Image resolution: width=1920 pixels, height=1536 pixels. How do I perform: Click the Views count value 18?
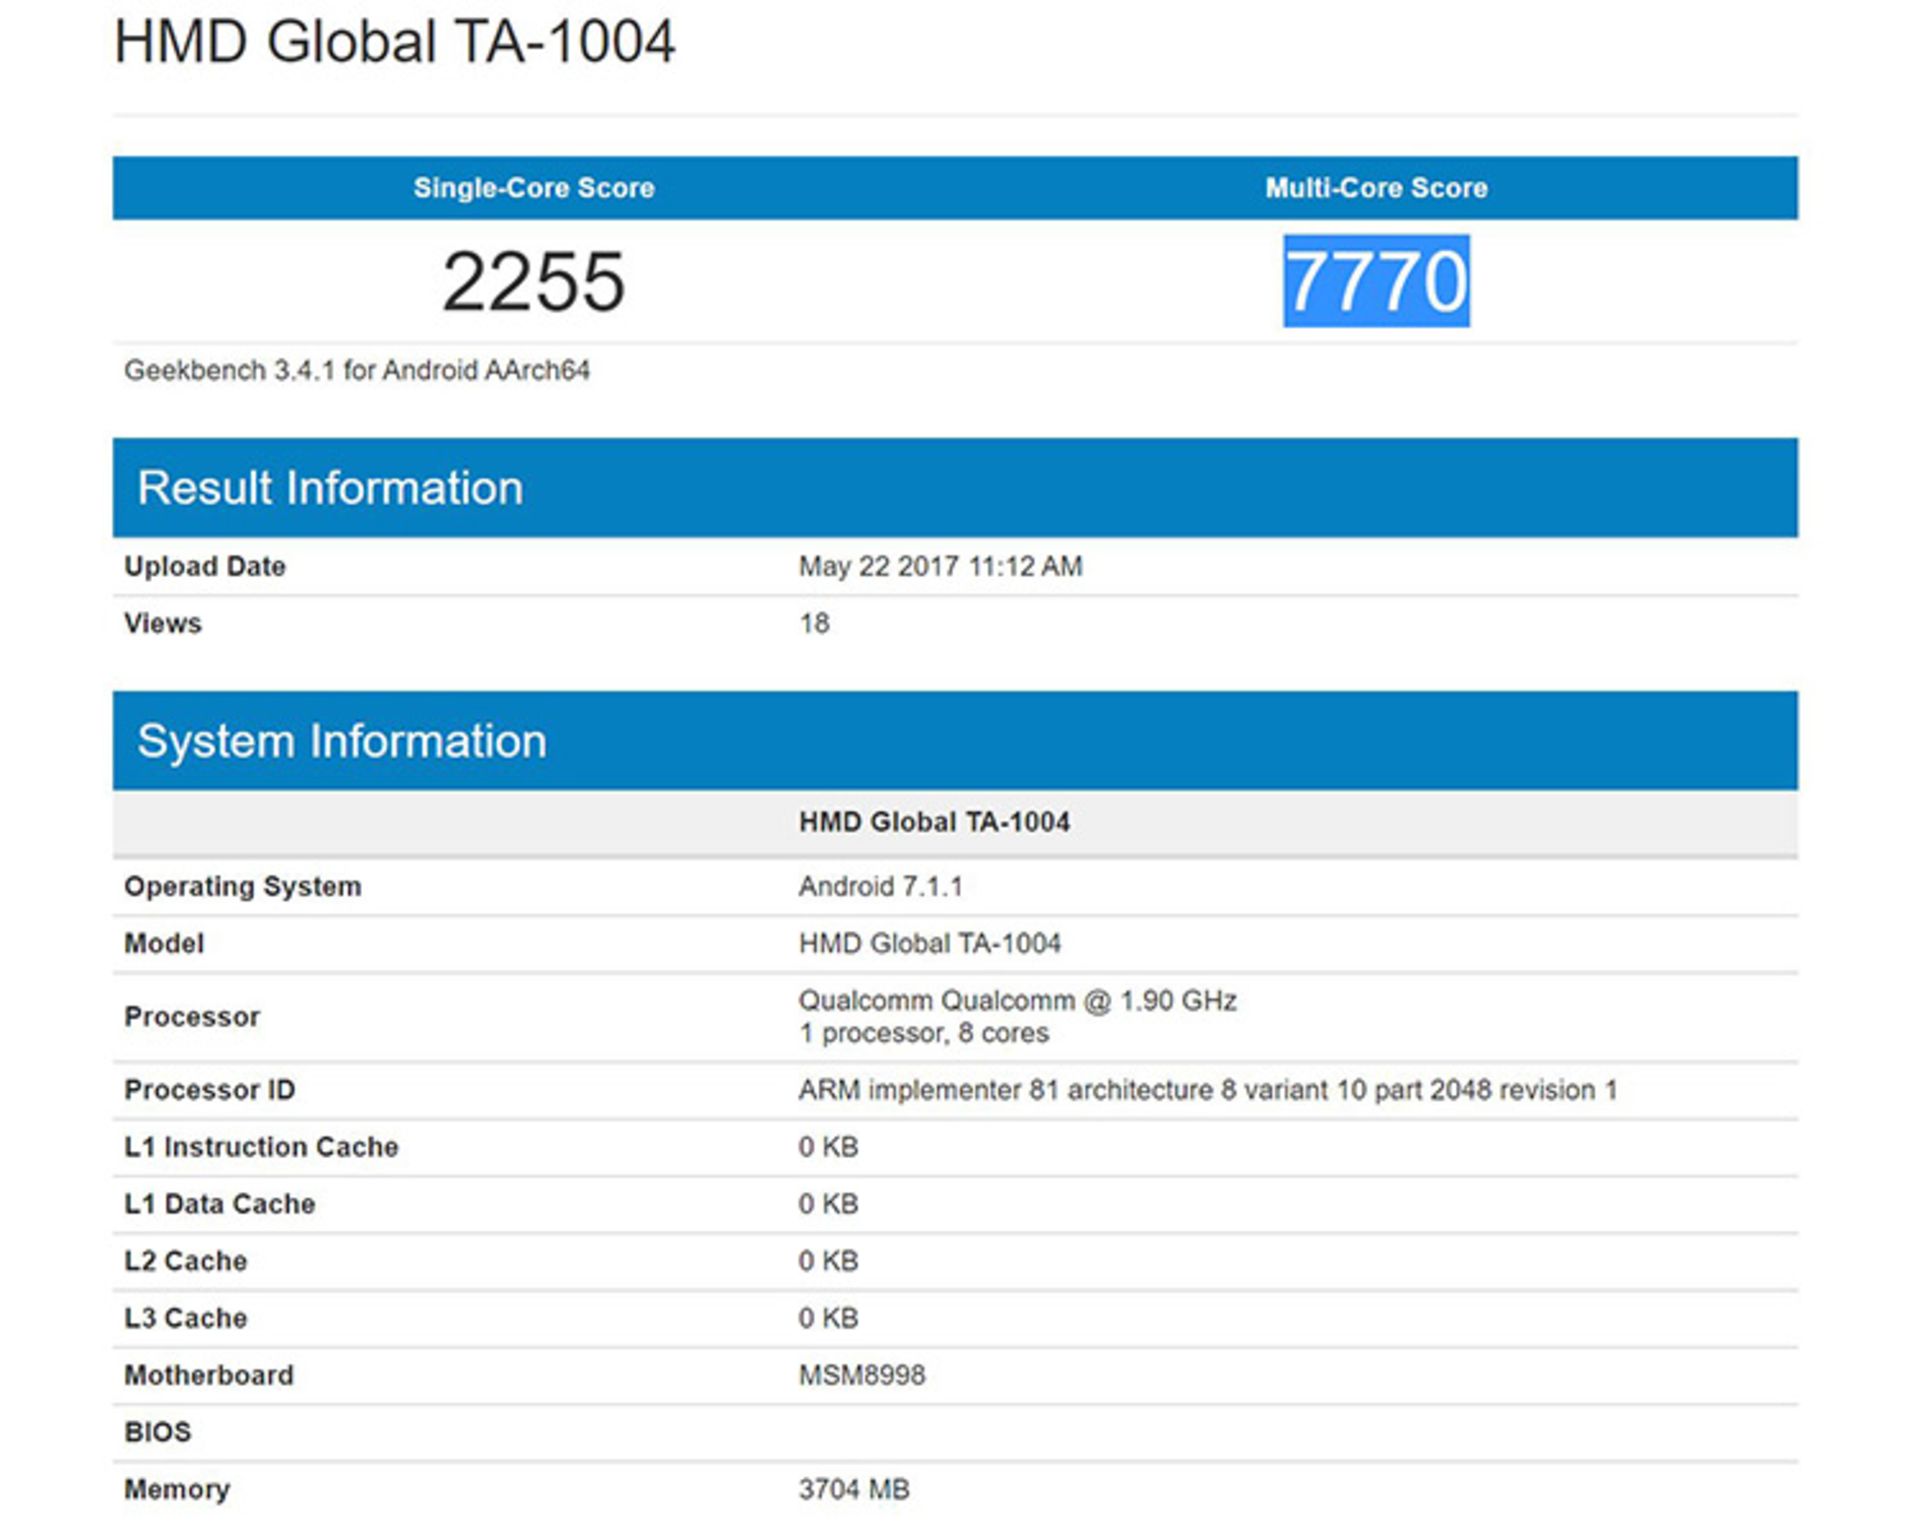click(x=814, y=623)
